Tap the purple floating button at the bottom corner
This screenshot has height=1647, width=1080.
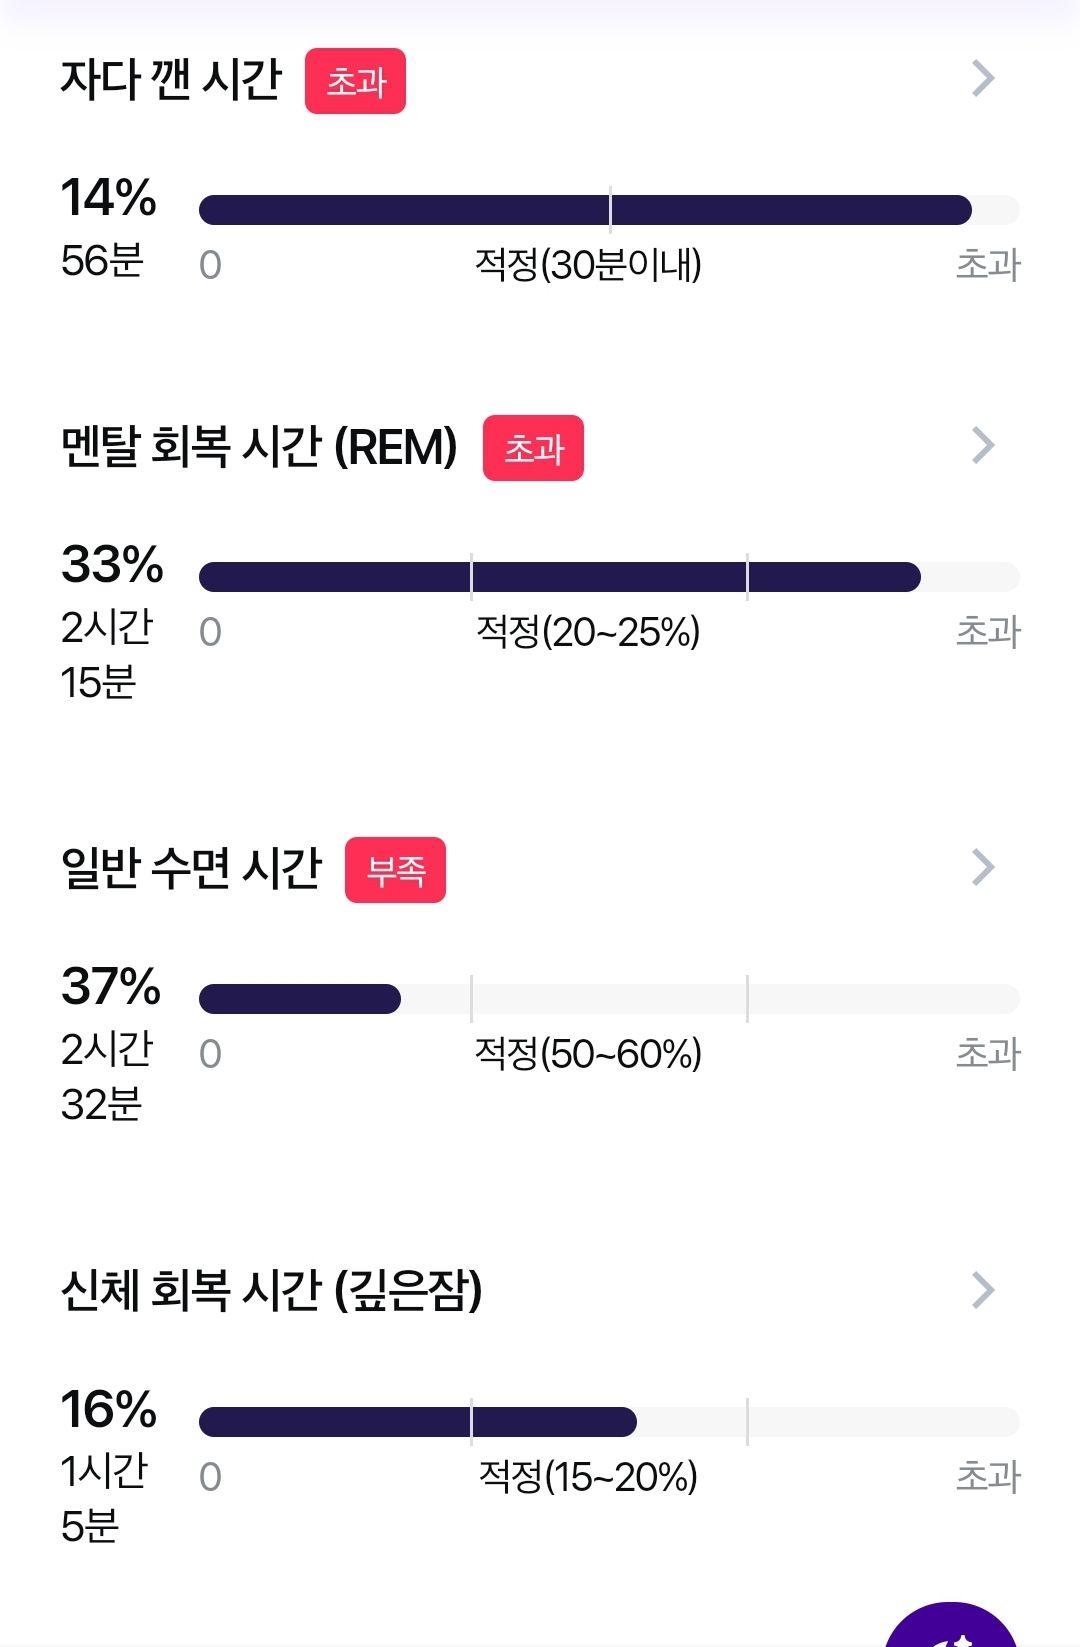951,1625
